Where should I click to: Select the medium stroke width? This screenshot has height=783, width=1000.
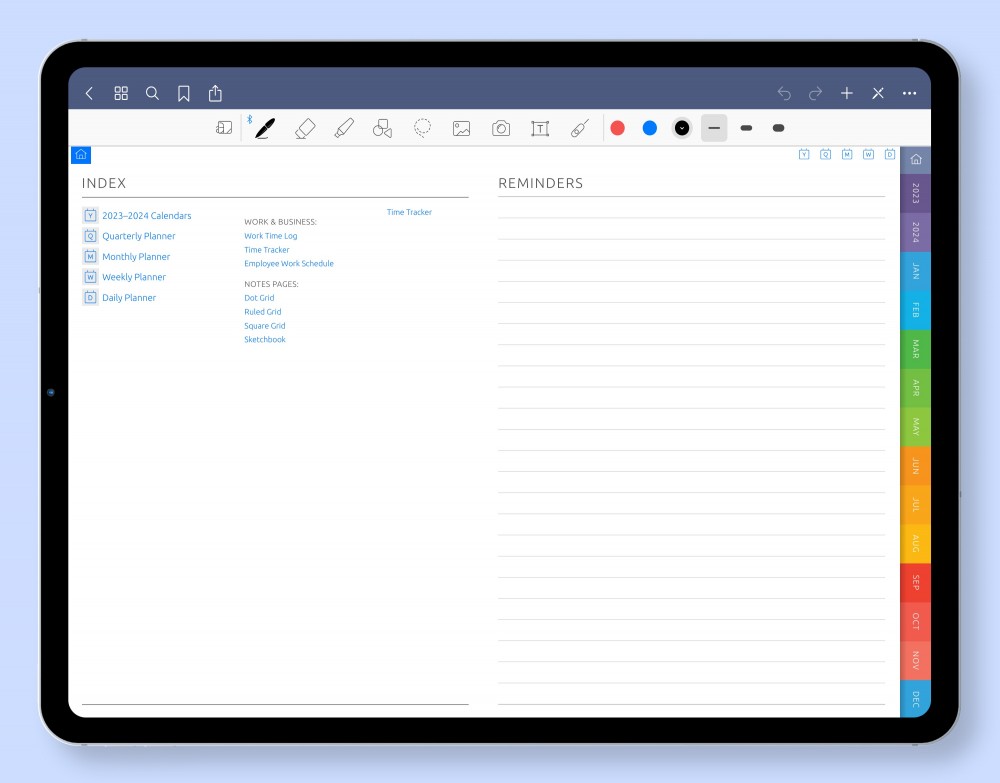[746, 128]
